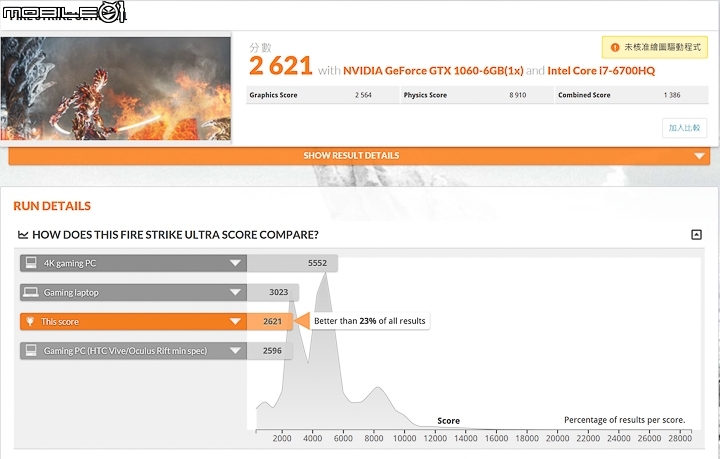
Task: Click the SHOW RESULT DETAILS bar
Action: pos(359,156)
